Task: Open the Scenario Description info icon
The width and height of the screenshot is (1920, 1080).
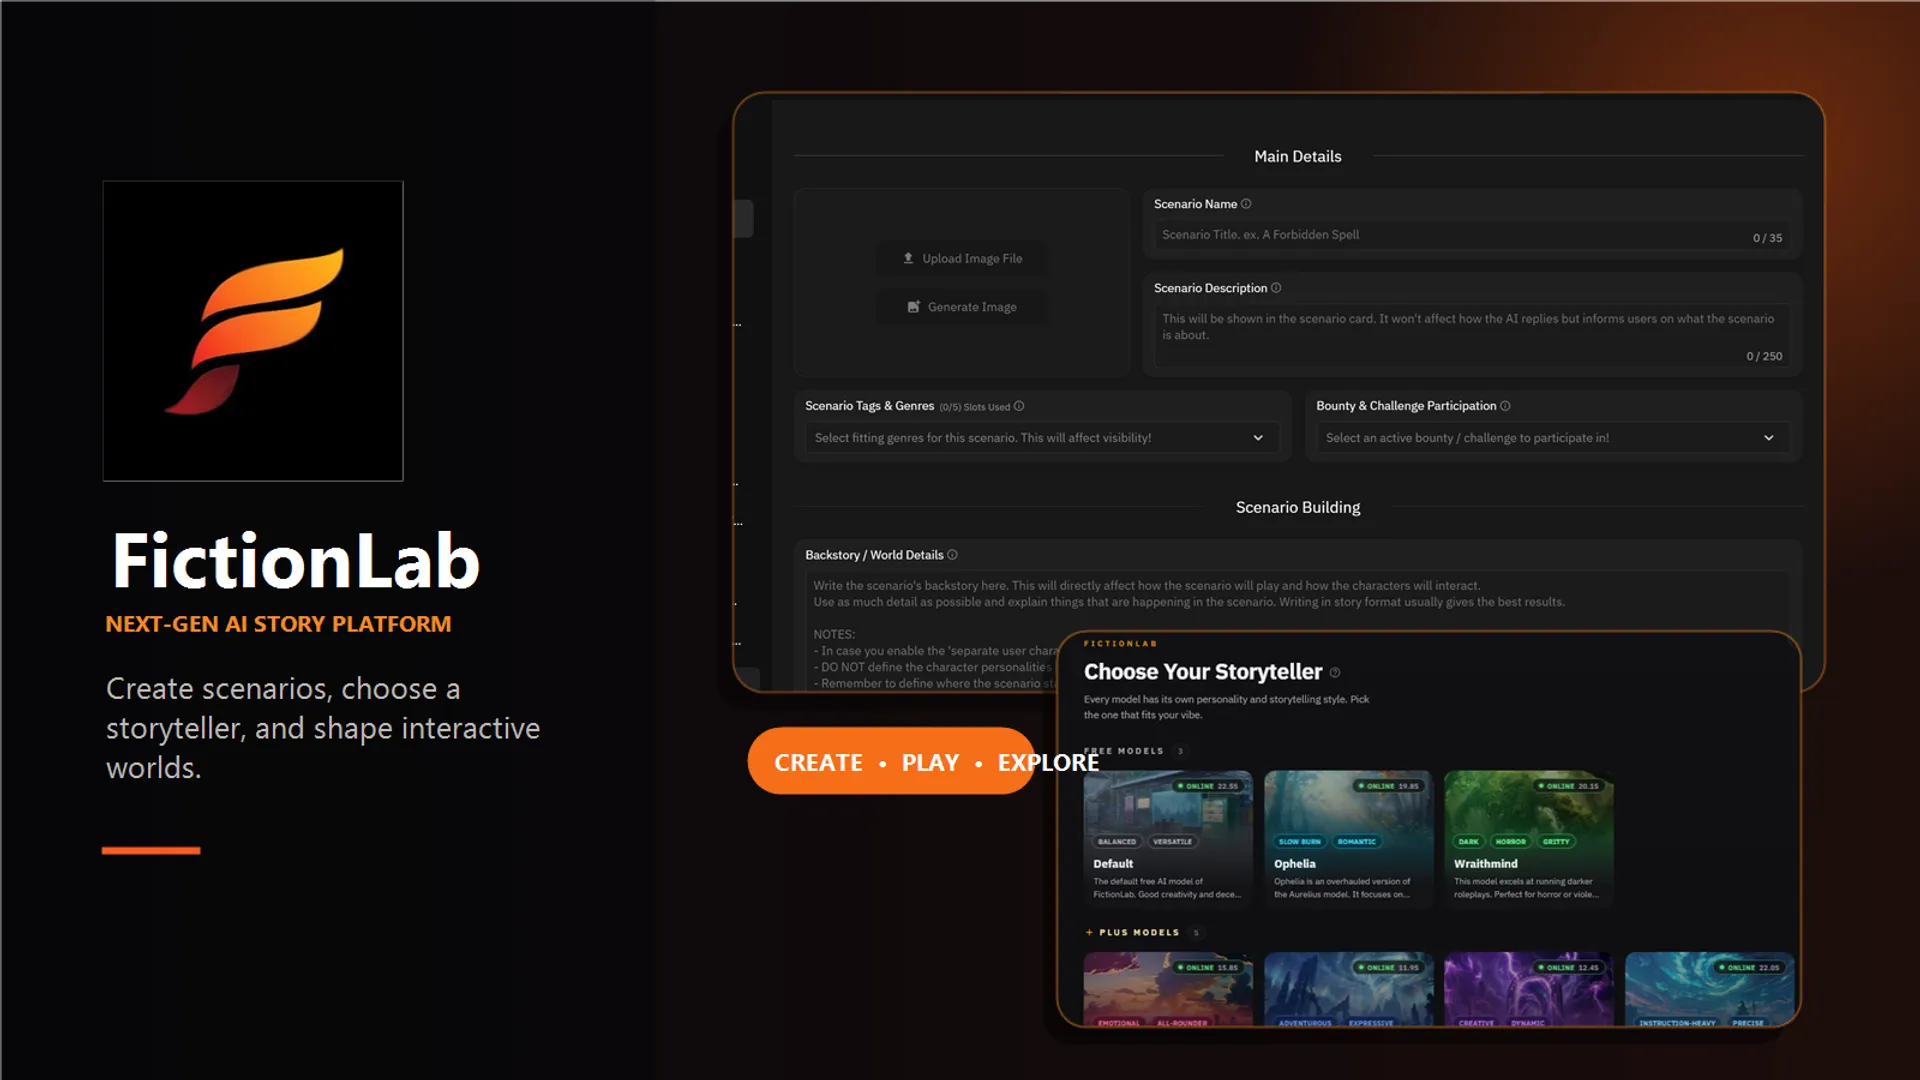Action: point(1276,288)
